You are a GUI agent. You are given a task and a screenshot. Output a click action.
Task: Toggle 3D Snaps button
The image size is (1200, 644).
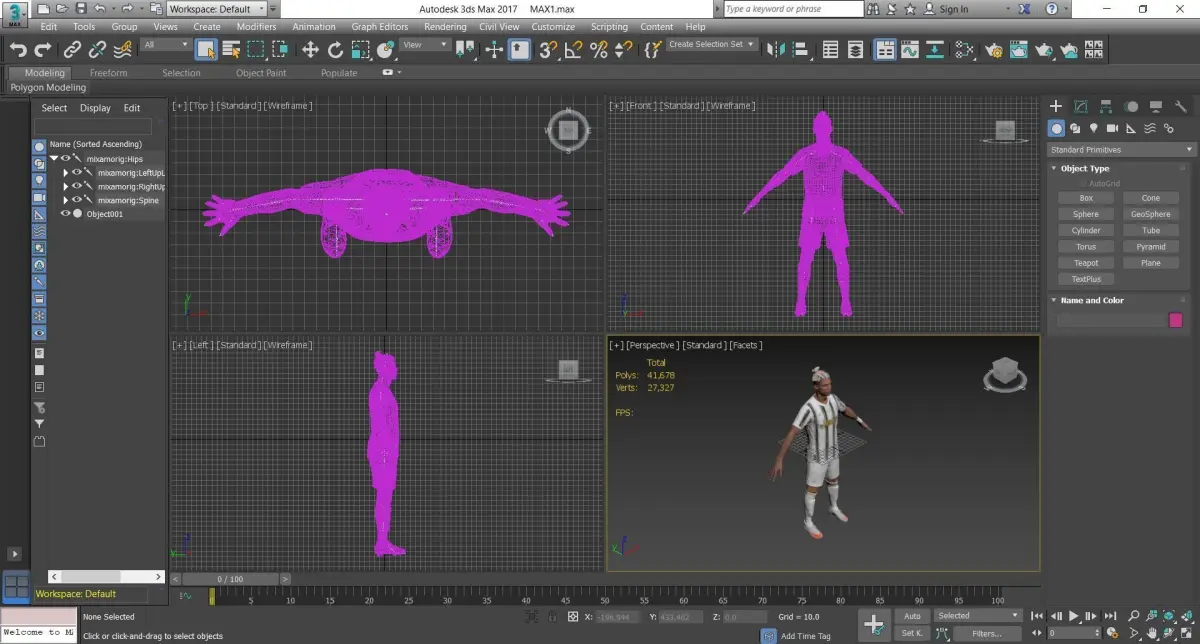pos(548,49)
